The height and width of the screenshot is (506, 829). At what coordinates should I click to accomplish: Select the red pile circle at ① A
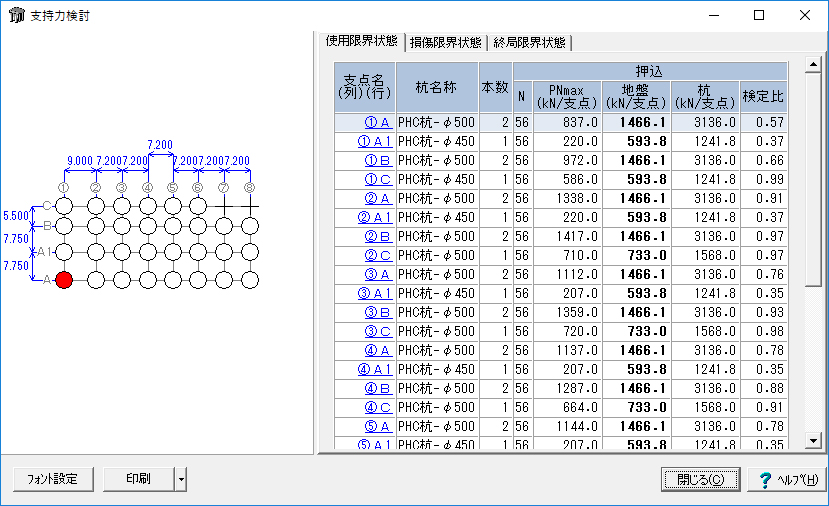tap(64, 280)
